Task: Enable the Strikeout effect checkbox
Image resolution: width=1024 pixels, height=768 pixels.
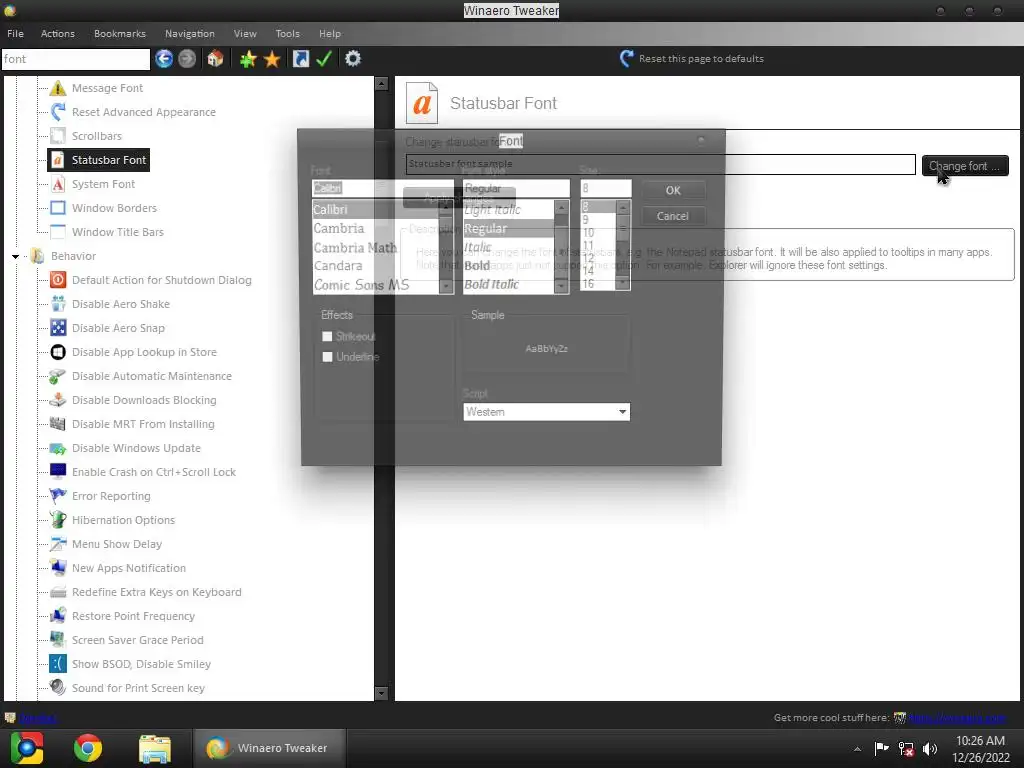Action: click(x=327, y=336)
